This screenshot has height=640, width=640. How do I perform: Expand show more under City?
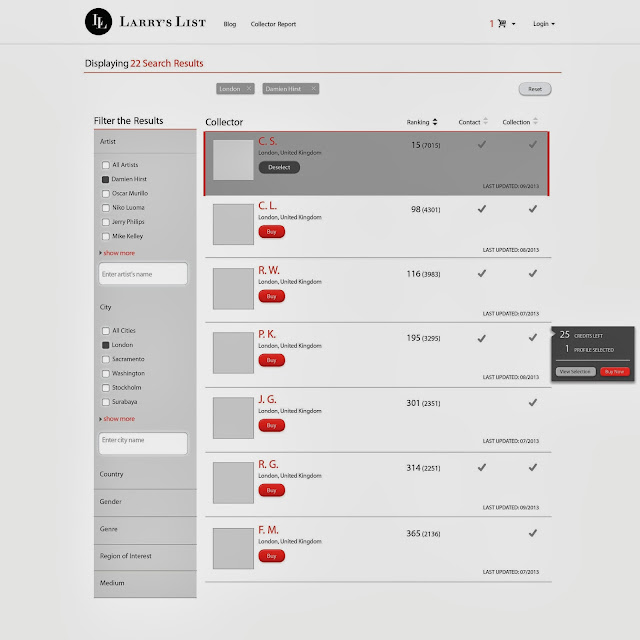(119, 419)
